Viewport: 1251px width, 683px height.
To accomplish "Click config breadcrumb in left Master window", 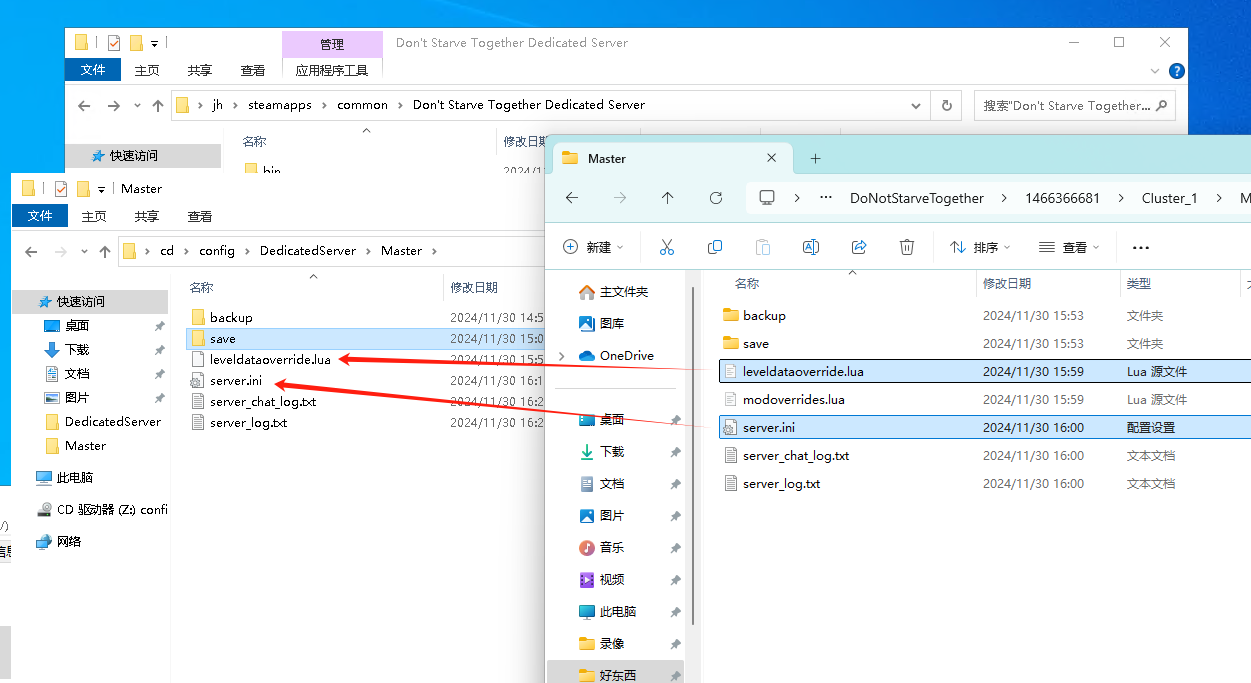I will 217,251.
